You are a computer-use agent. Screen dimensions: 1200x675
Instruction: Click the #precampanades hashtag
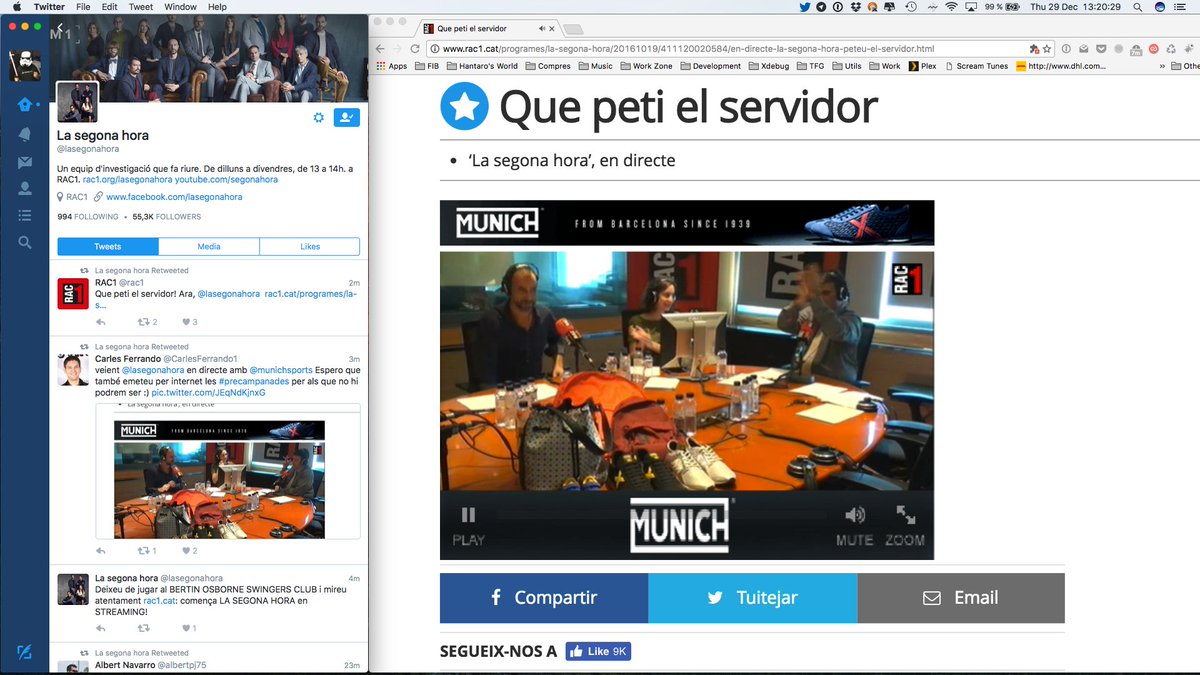(x=253, y=381)
